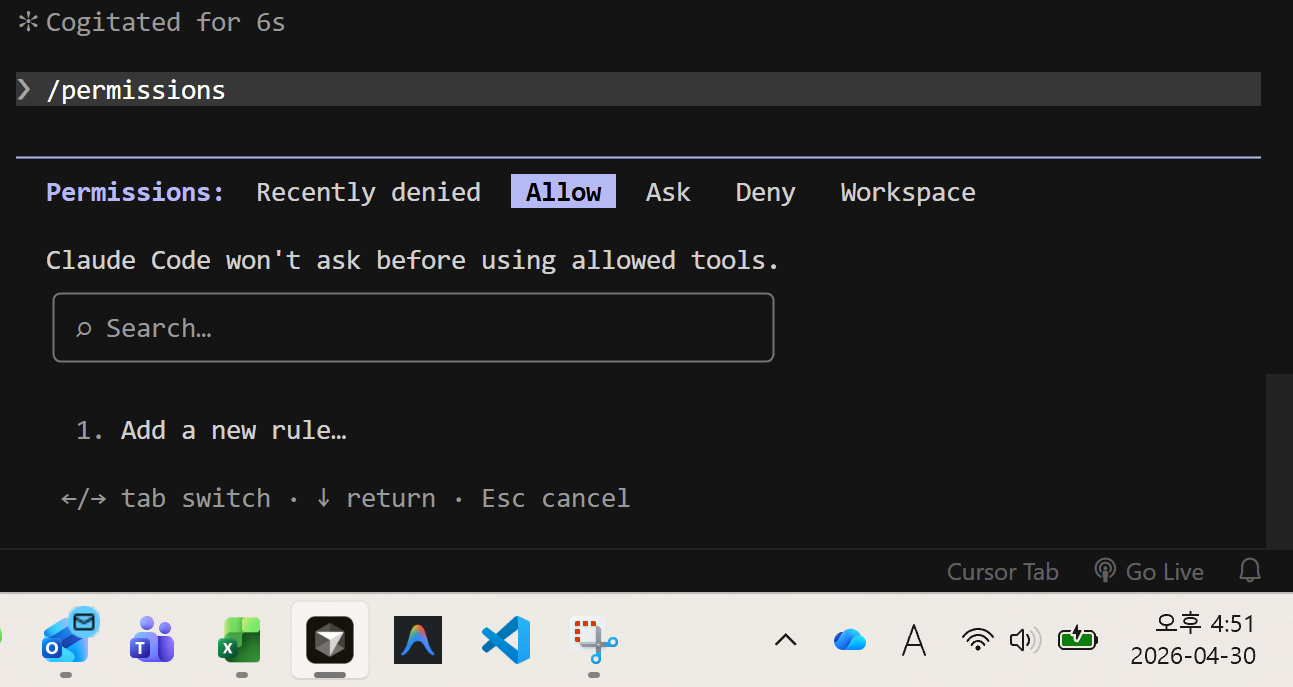Launch Excel from the taskbar
1293x687 pixels.
click(x=240, y=639)
